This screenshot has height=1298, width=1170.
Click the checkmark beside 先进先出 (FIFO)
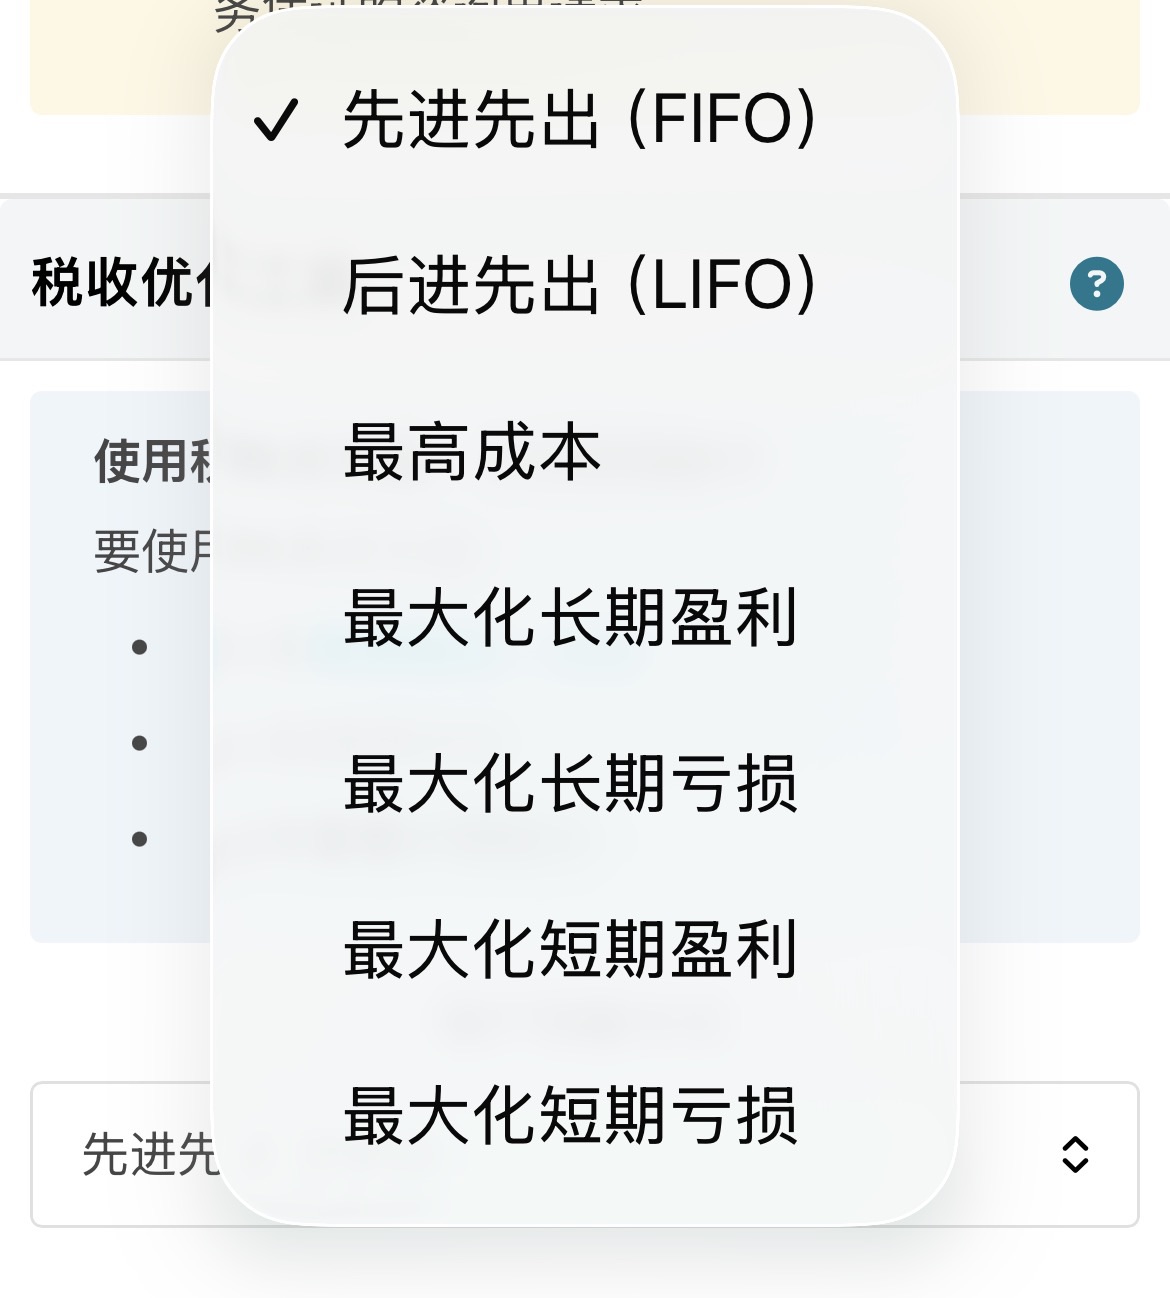click(x=275, y=120)
